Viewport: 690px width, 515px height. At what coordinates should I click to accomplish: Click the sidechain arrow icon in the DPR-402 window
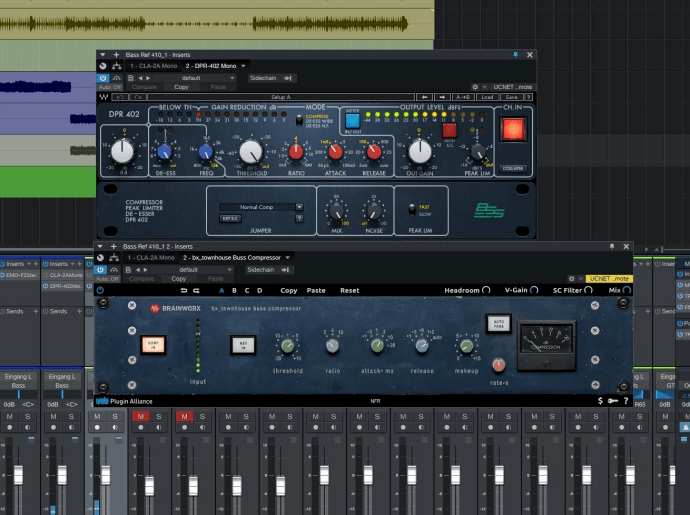pos(287,78)
